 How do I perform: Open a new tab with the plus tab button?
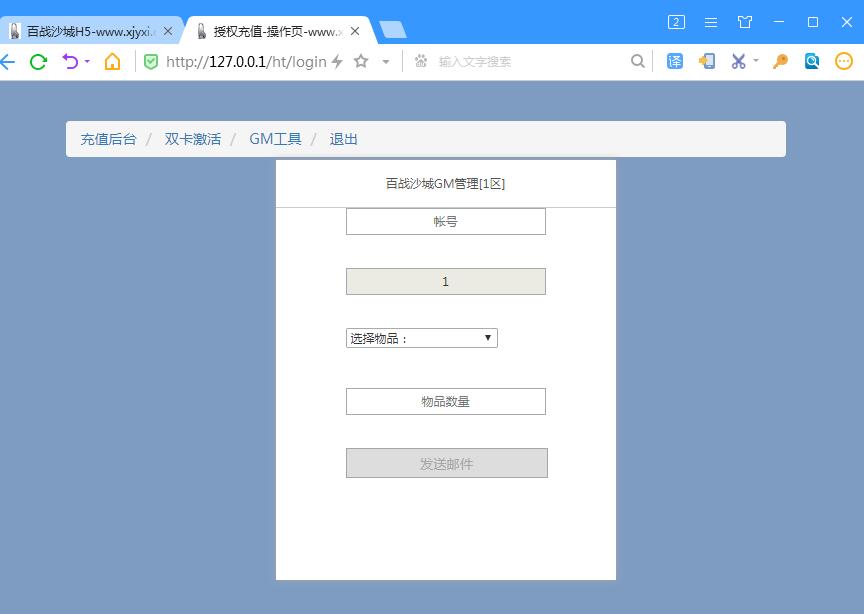tap(393, 30)
